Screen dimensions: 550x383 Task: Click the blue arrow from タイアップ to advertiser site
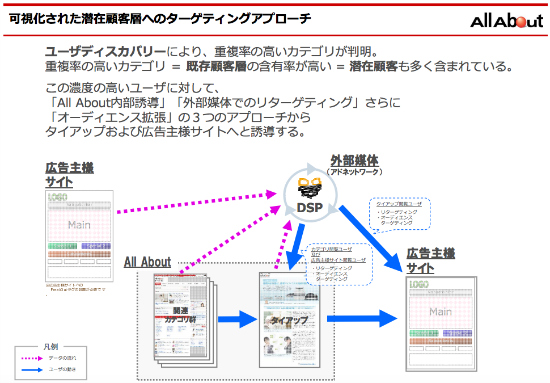point(362,318)
